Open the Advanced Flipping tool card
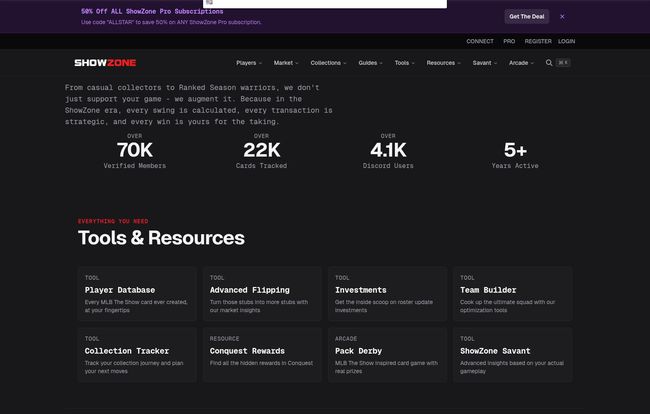Screen dimensions: 650x414 (x=262, y=294)
